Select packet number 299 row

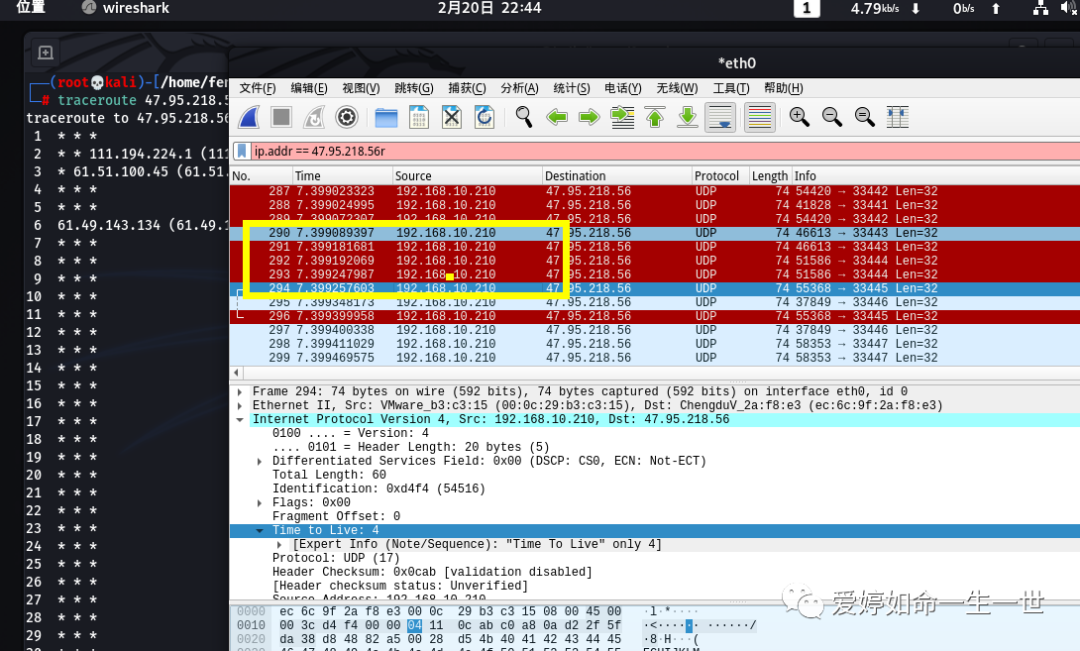(654, 358)
